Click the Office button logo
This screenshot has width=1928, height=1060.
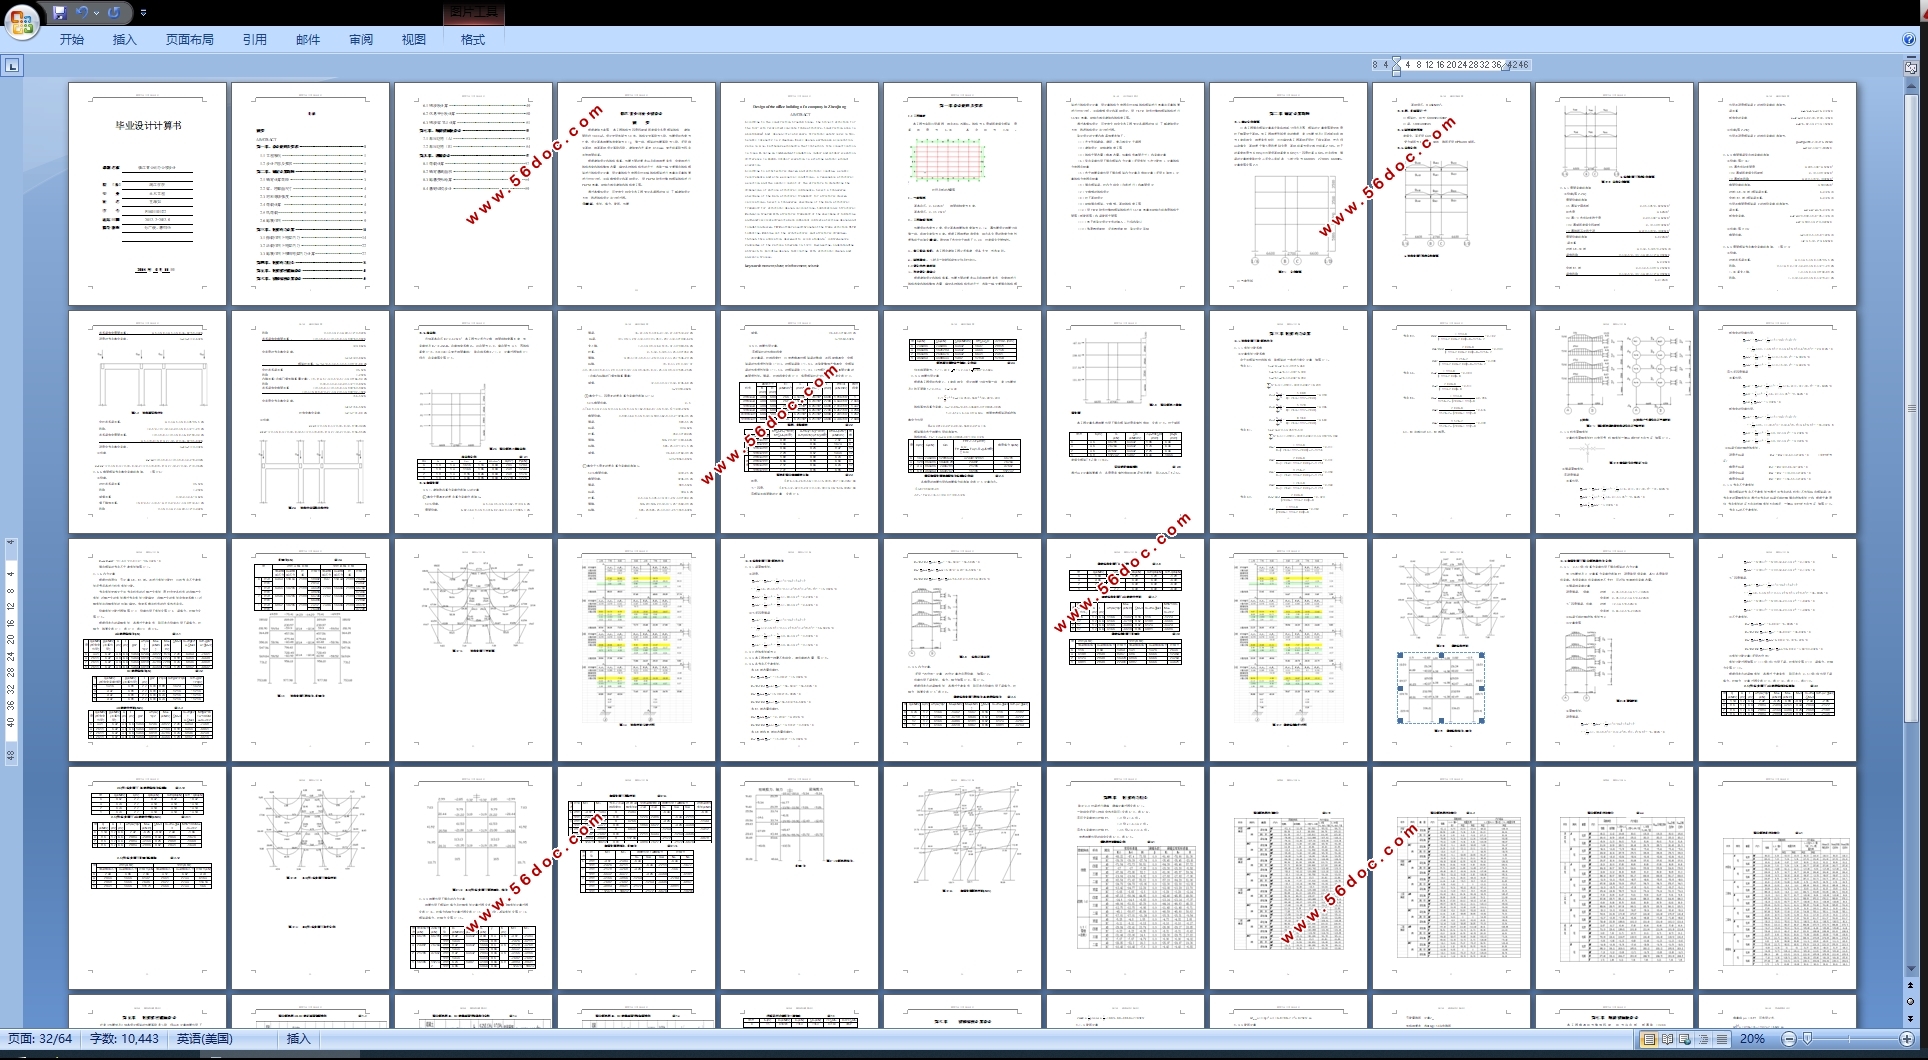pos(21,20)
